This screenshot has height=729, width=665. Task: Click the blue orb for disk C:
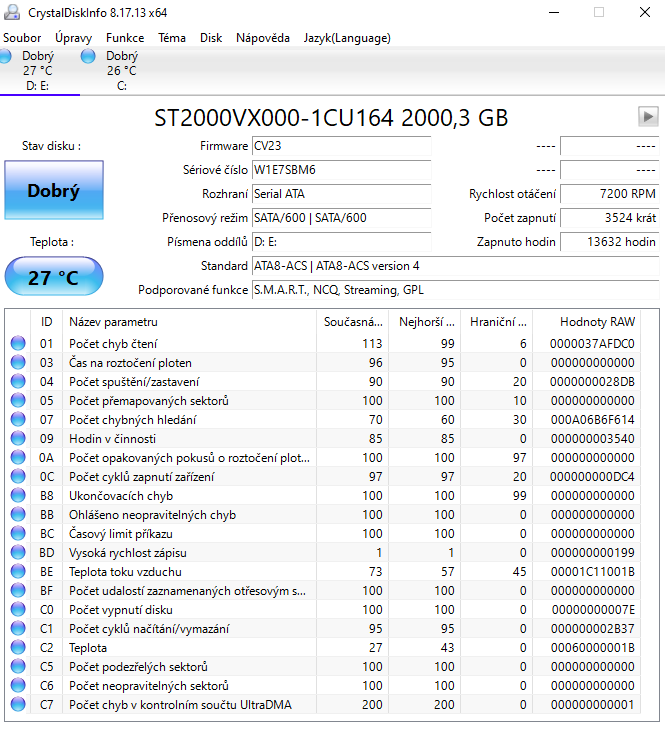tap(88, 58)
